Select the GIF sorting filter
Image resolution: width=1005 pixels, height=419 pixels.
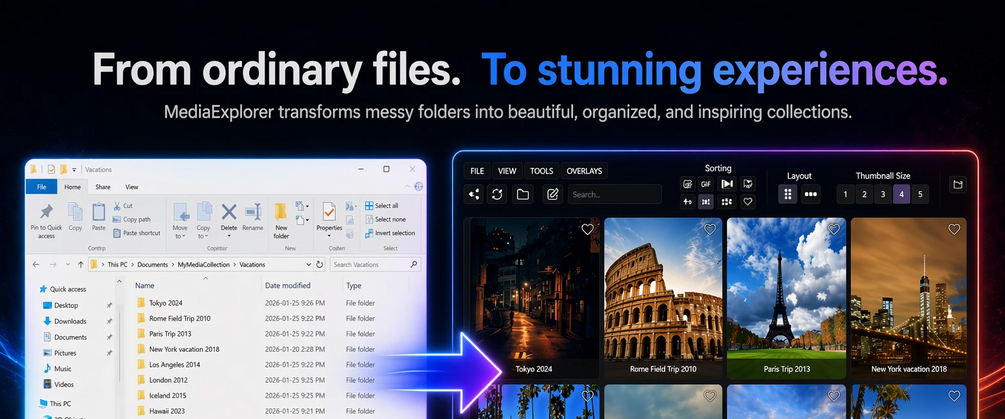coord(706,184)
